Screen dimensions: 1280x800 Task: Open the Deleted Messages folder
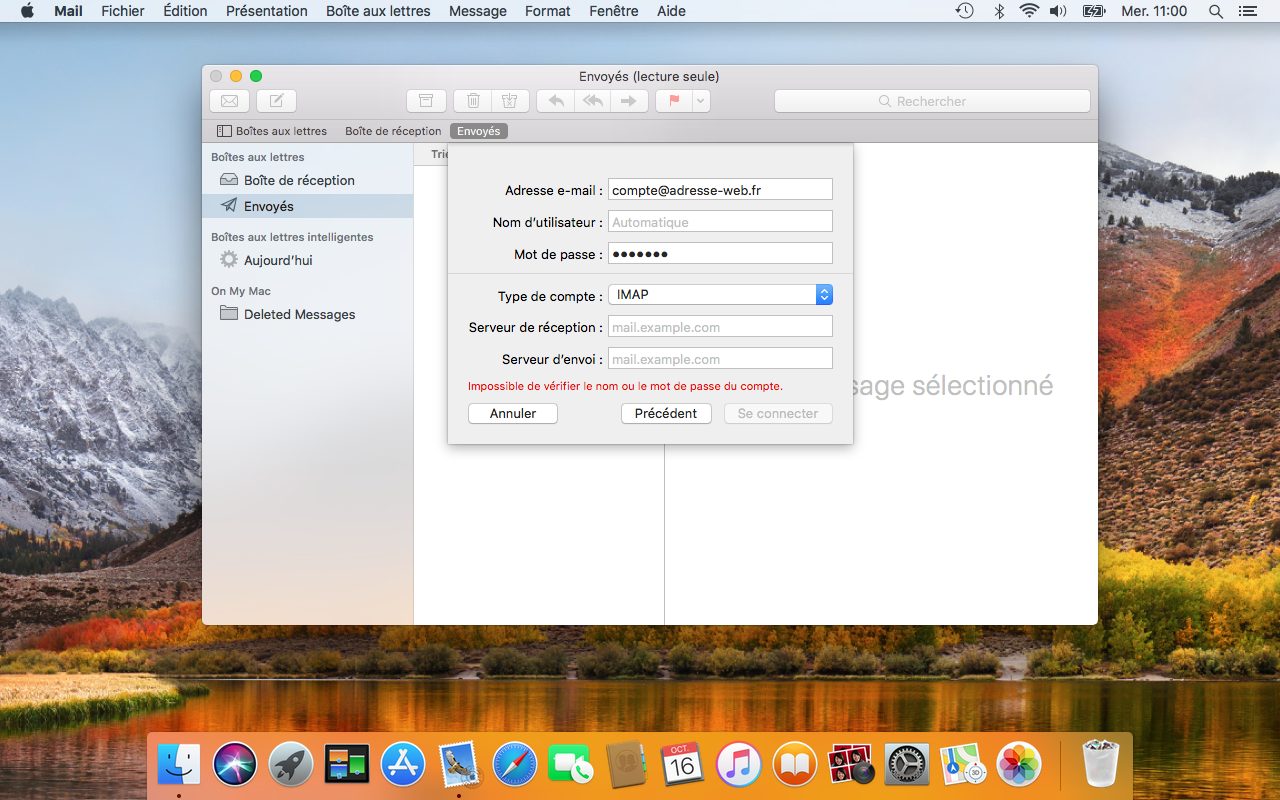(308, 314)
